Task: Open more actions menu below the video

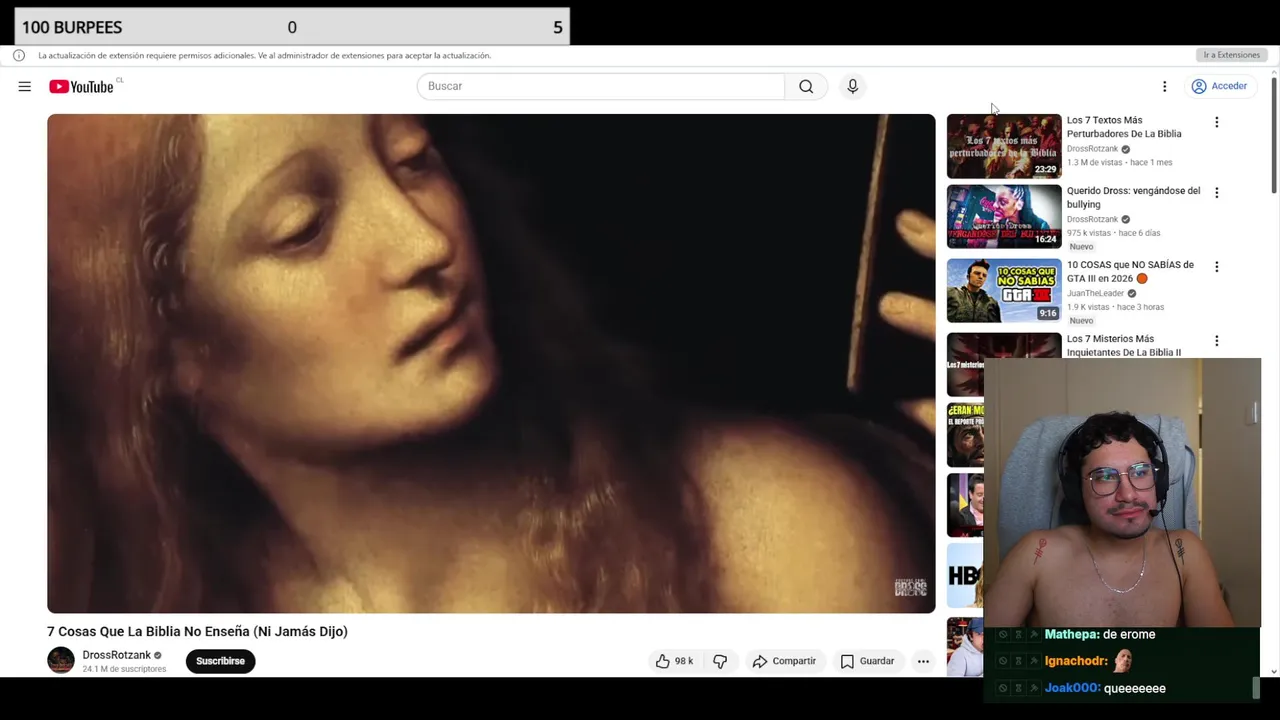Action: [x=923, y=661]
